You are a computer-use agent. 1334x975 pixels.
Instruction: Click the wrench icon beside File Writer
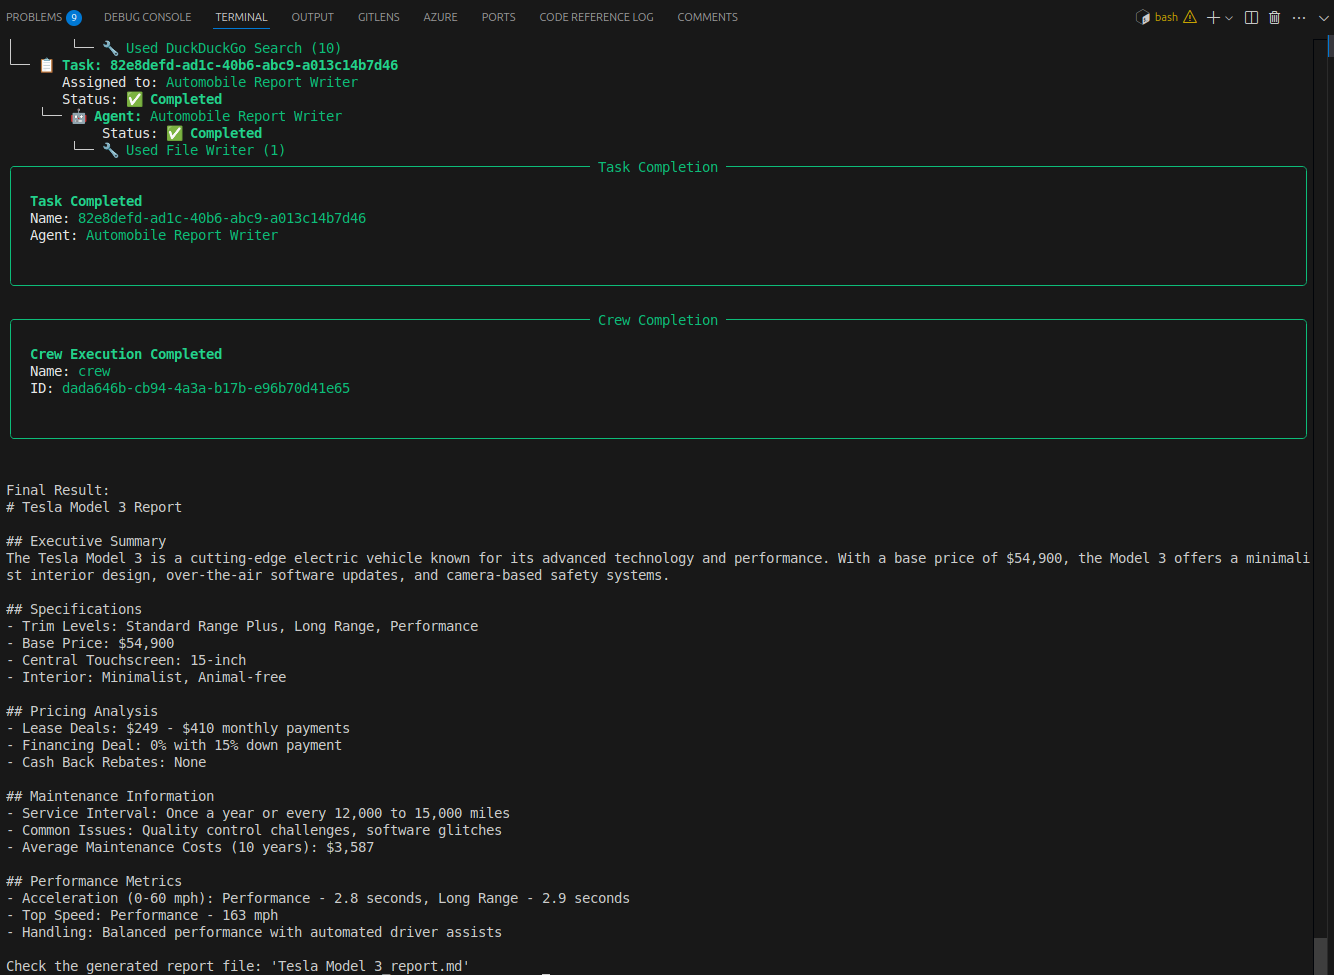110,150
